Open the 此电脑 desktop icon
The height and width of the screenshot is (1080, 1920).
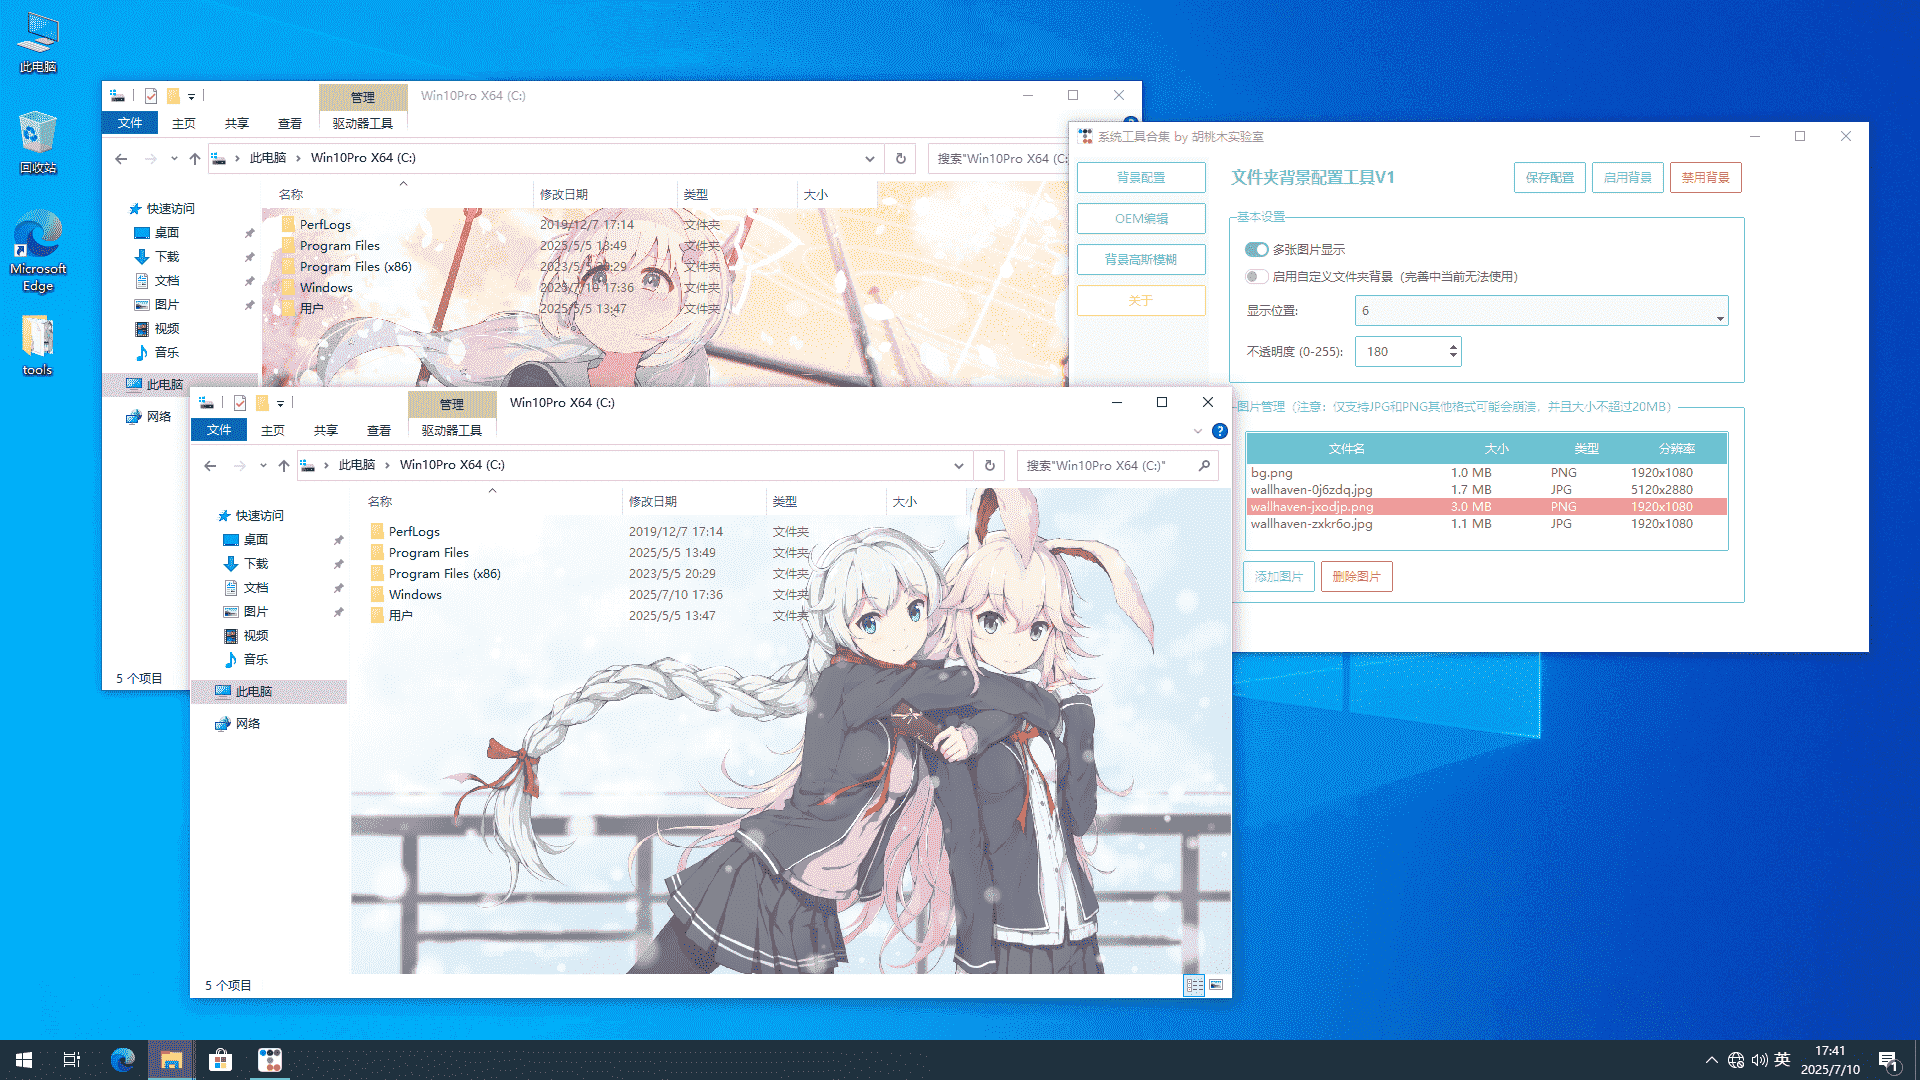click(38, 43)
